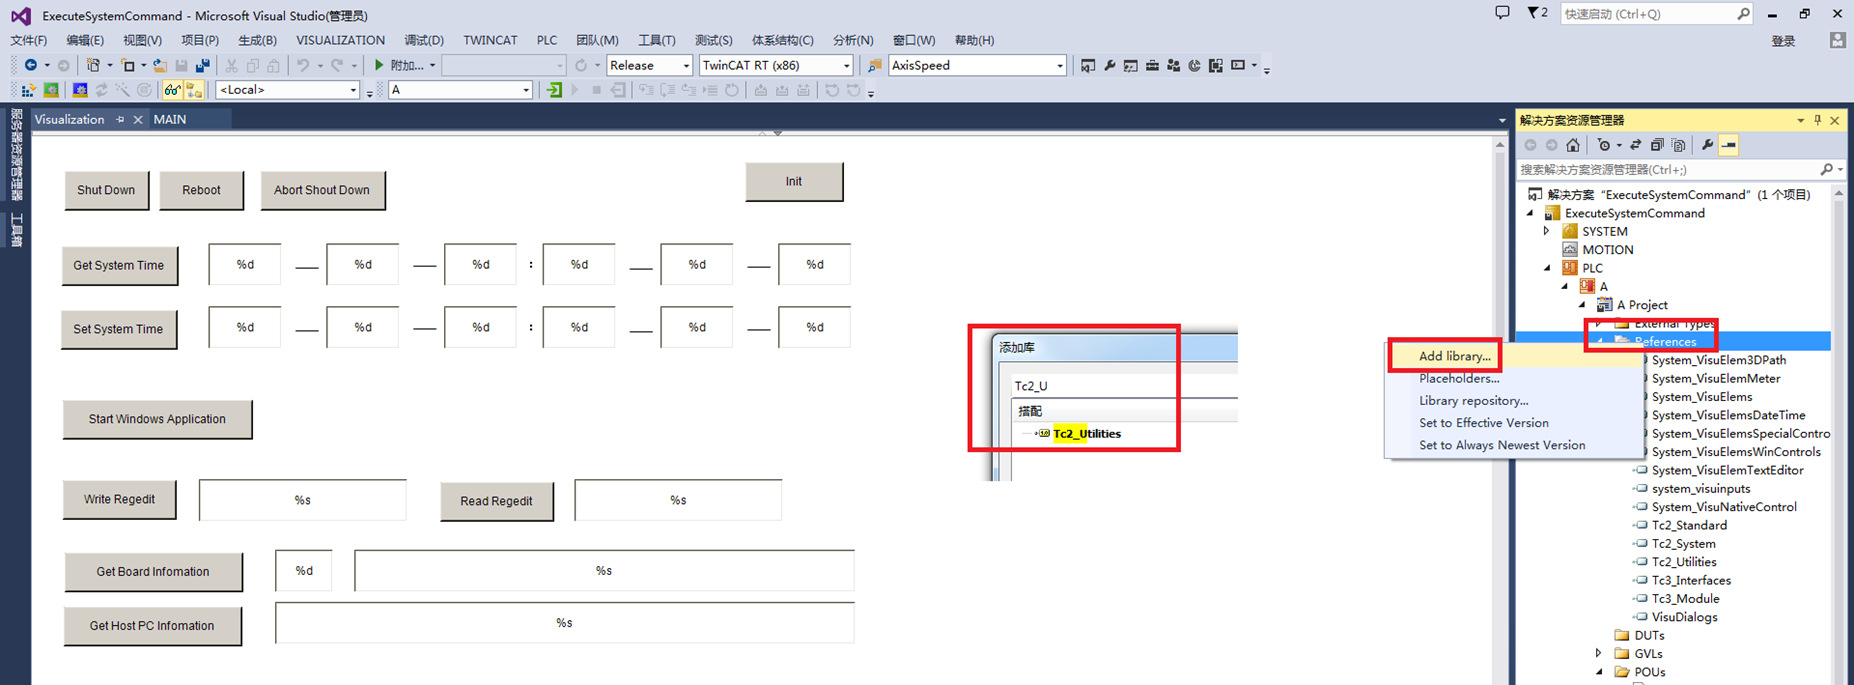Screen dimensions: 1854x685
Task: Click the TwinCAT Activate Configuration icon
Action: point(29,90)
